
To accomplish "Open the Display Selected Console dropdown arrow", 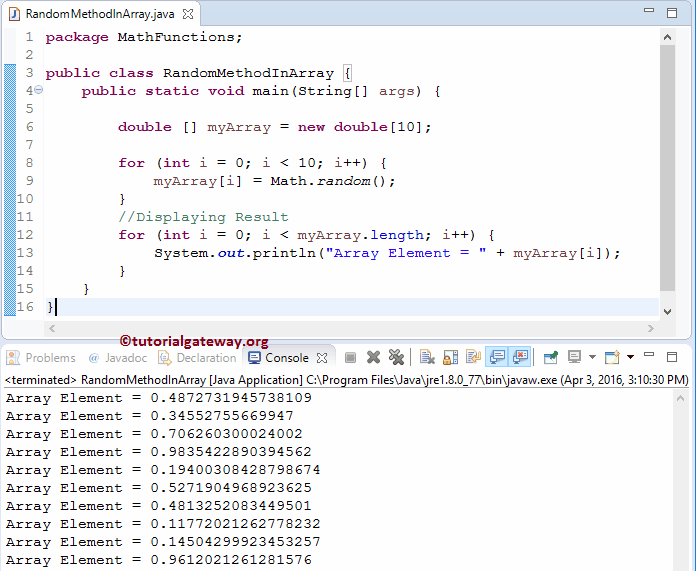I will [592, 357].
